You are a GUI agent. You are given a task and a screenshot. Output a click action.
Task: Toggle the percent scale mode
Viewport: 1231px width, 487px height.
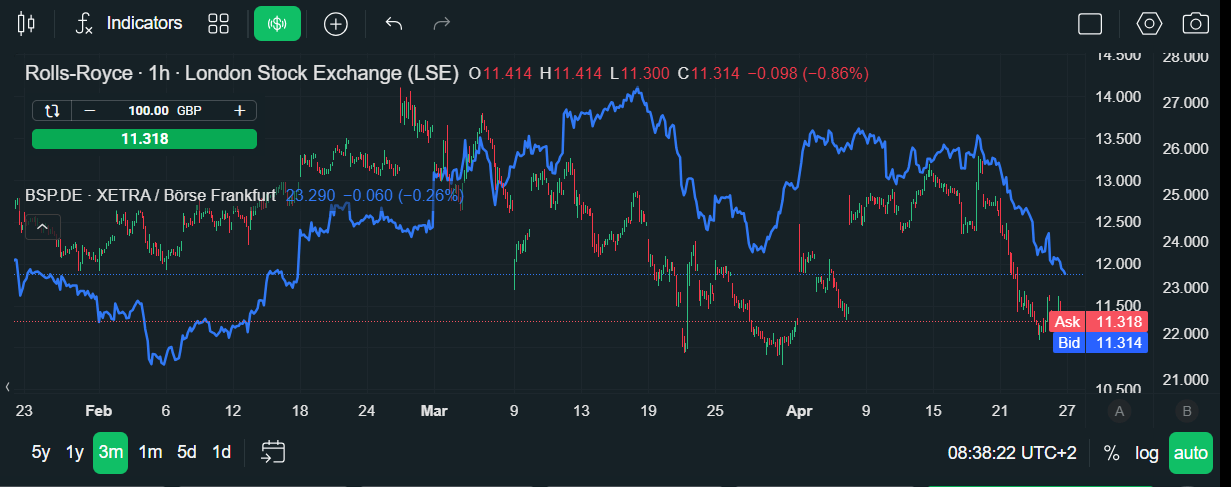coord(1111,453)
